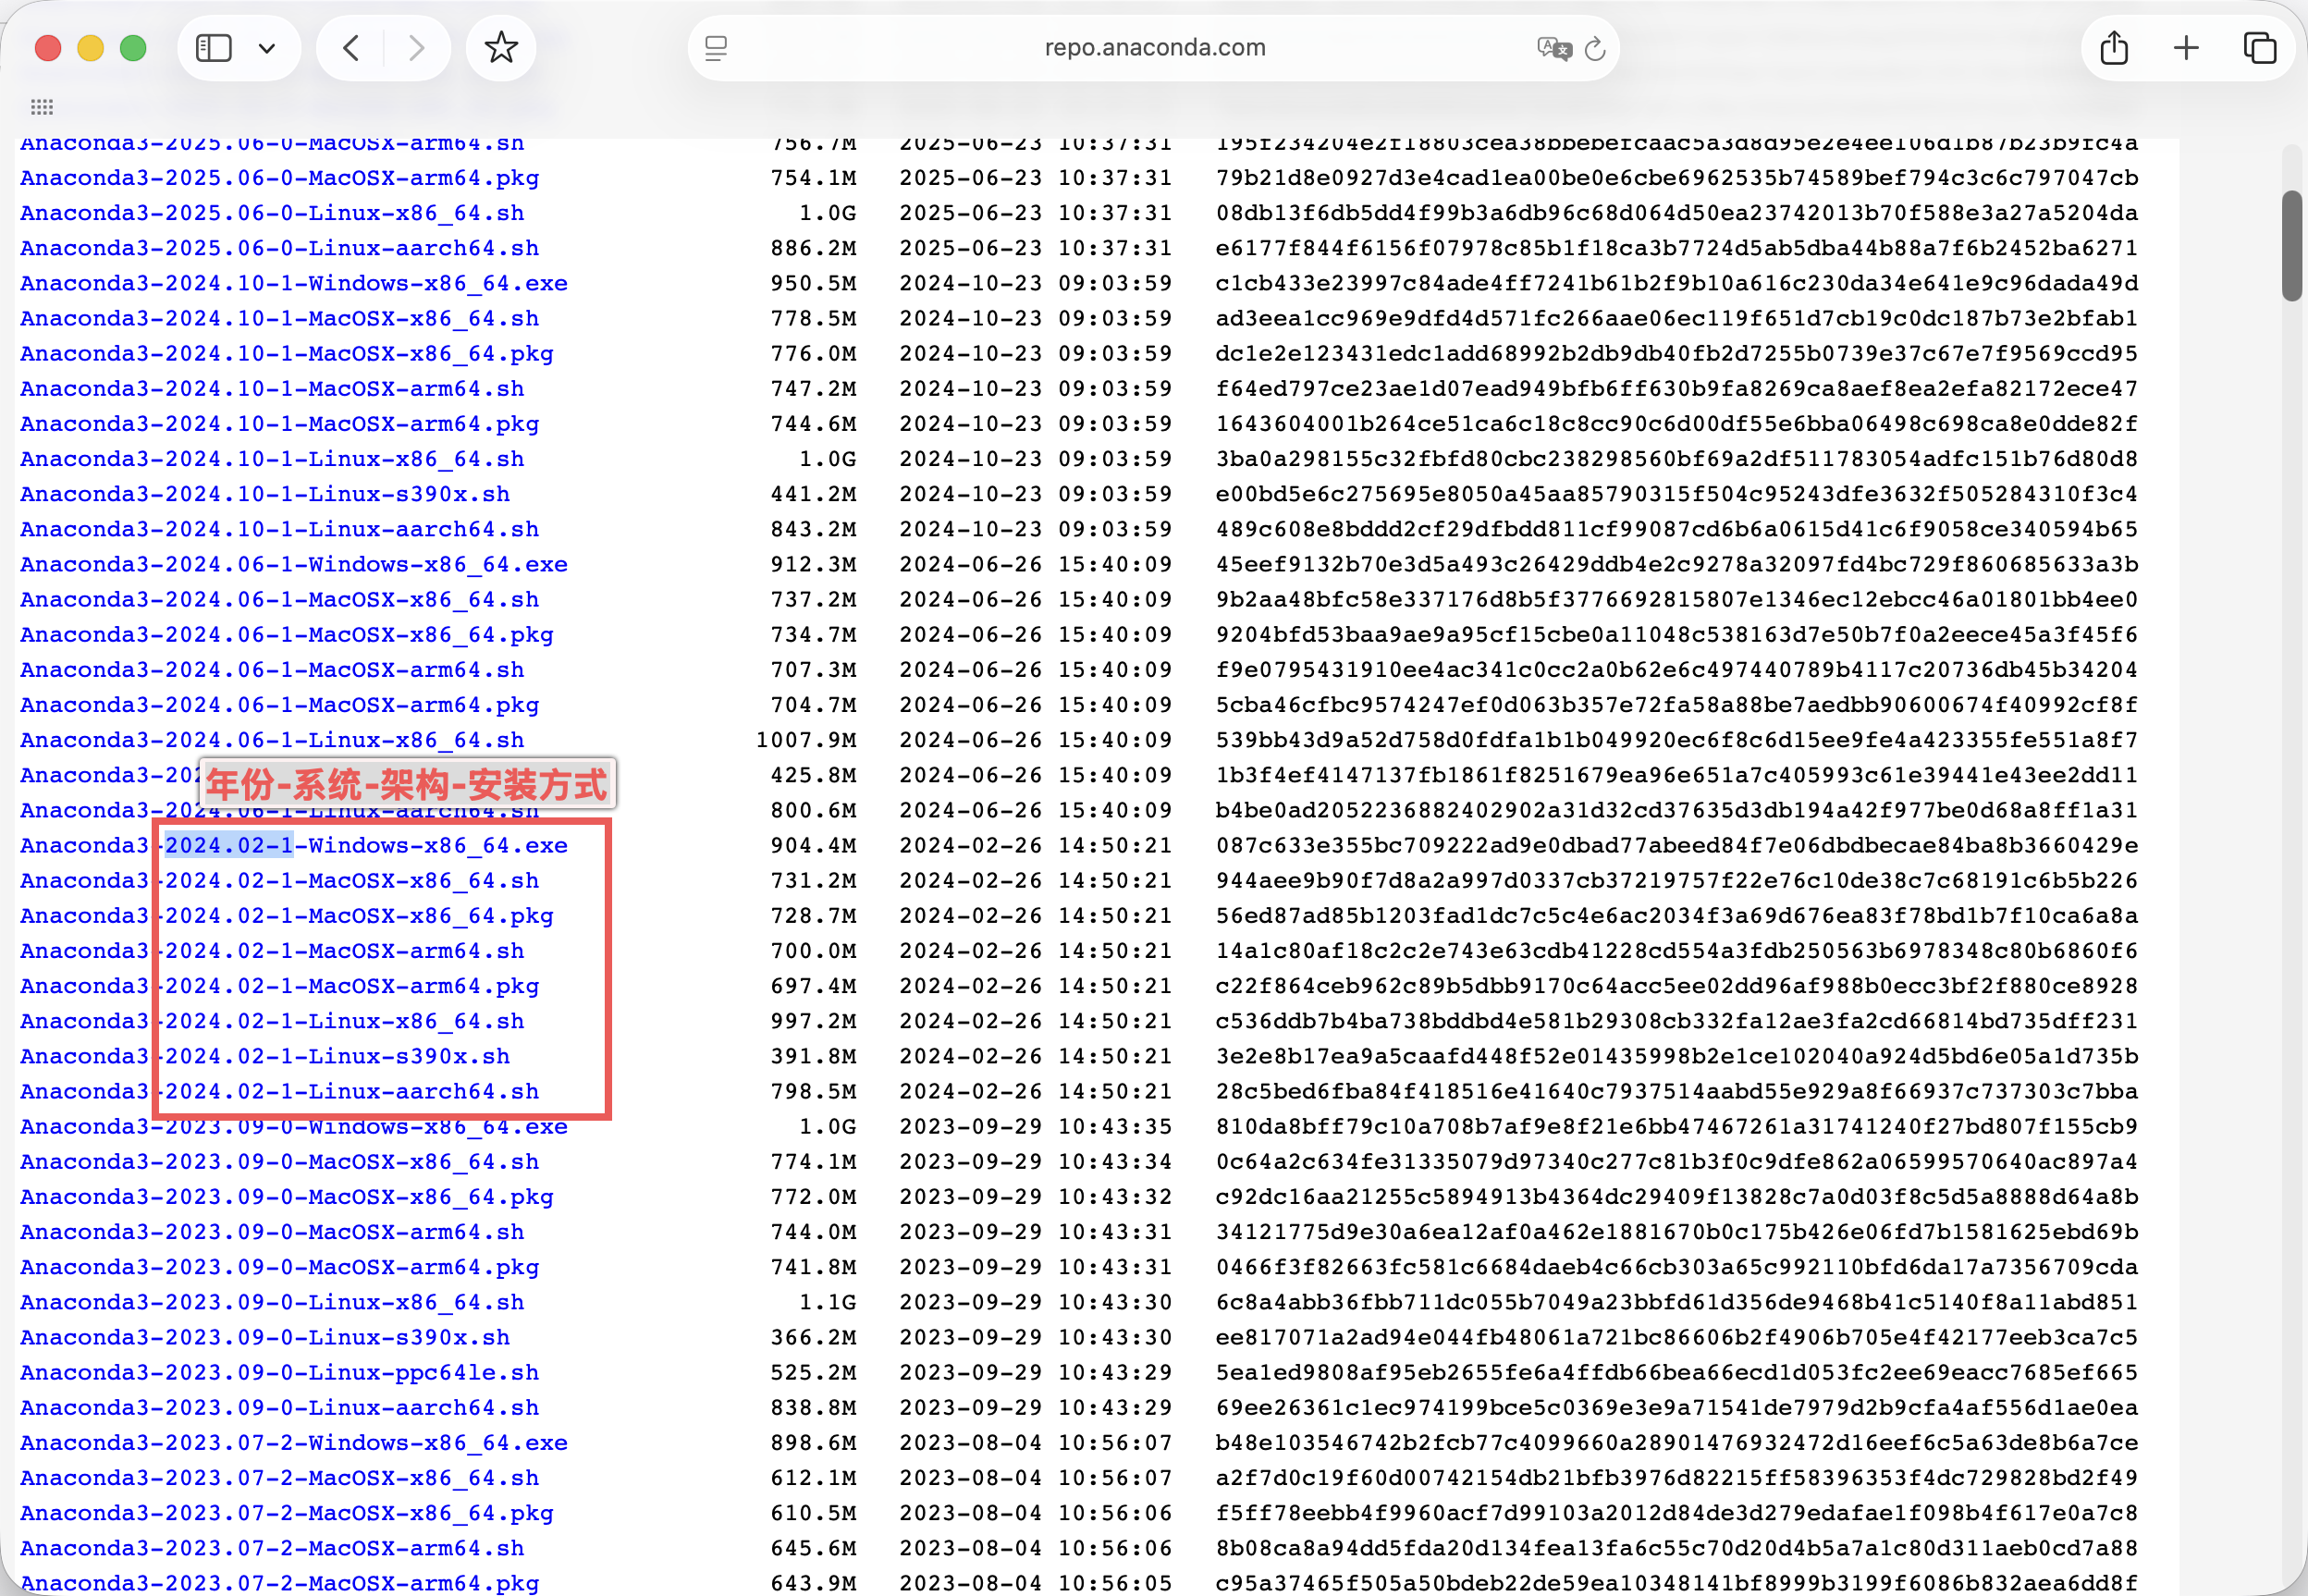
Task: Click Anaconda3-2024.10-1-Linux-s390x.sh link
Action: 265,494
